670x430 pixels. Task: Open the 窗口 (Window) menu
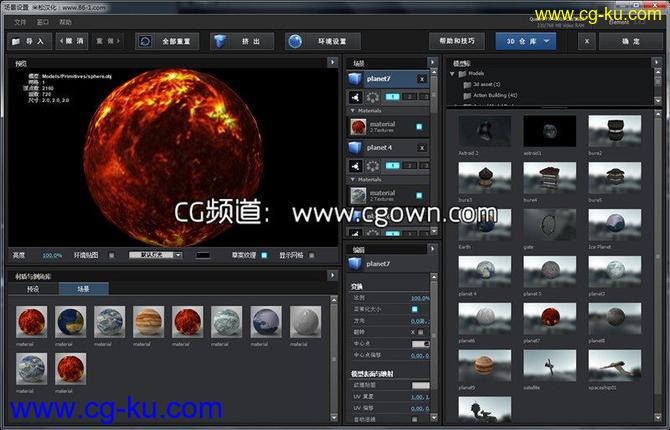(x=42, y=22)
